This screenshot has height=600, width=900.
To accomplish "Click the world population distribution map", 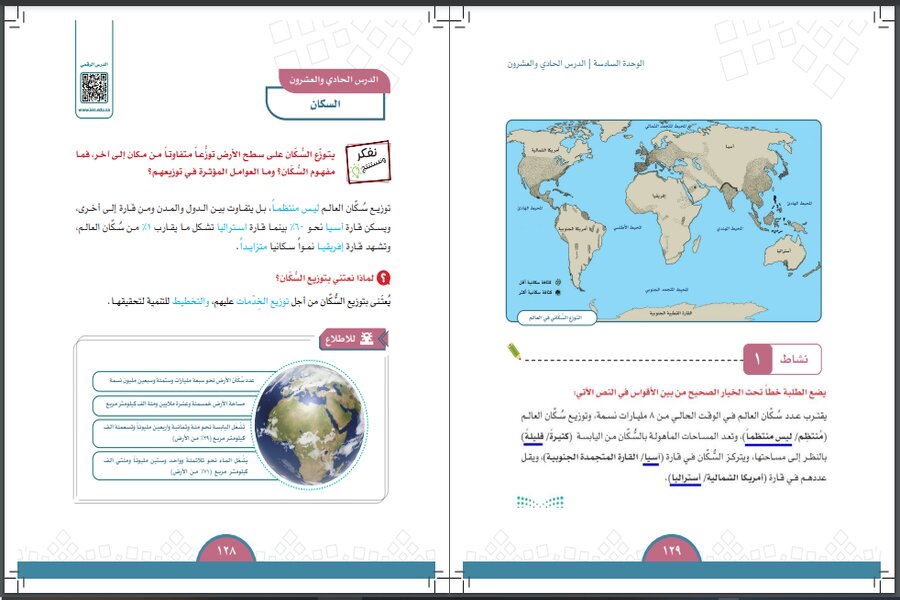I will [664, 221].
